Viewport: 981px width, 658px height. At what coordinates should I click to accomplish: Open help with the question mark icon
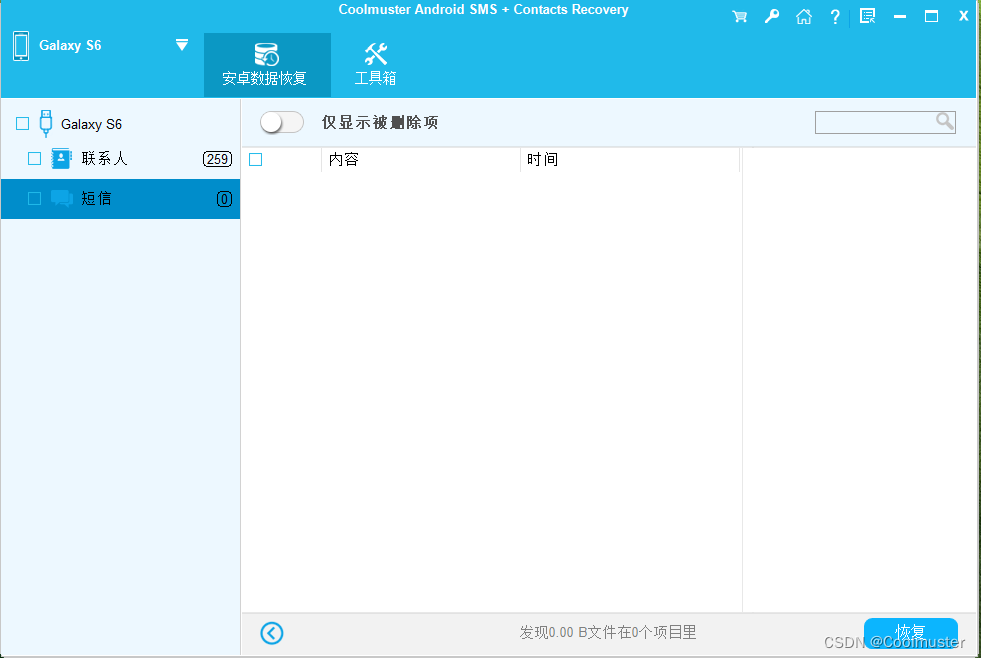835,17
